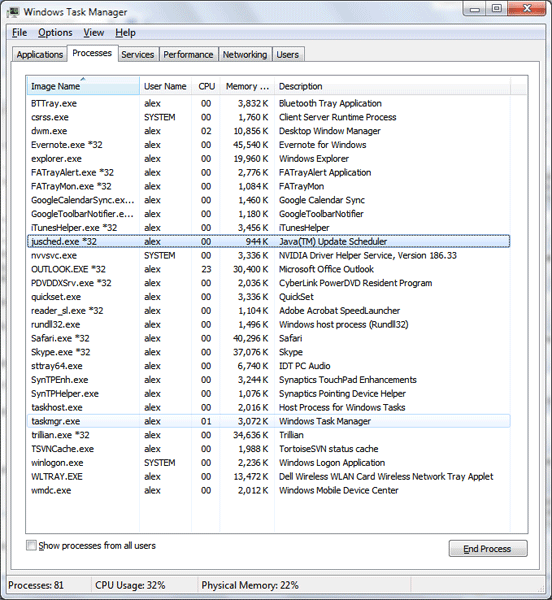Viewport: 552px width, 600px height.
Task: Click the Processes: 81 status entry
Action: pos(36,585)
